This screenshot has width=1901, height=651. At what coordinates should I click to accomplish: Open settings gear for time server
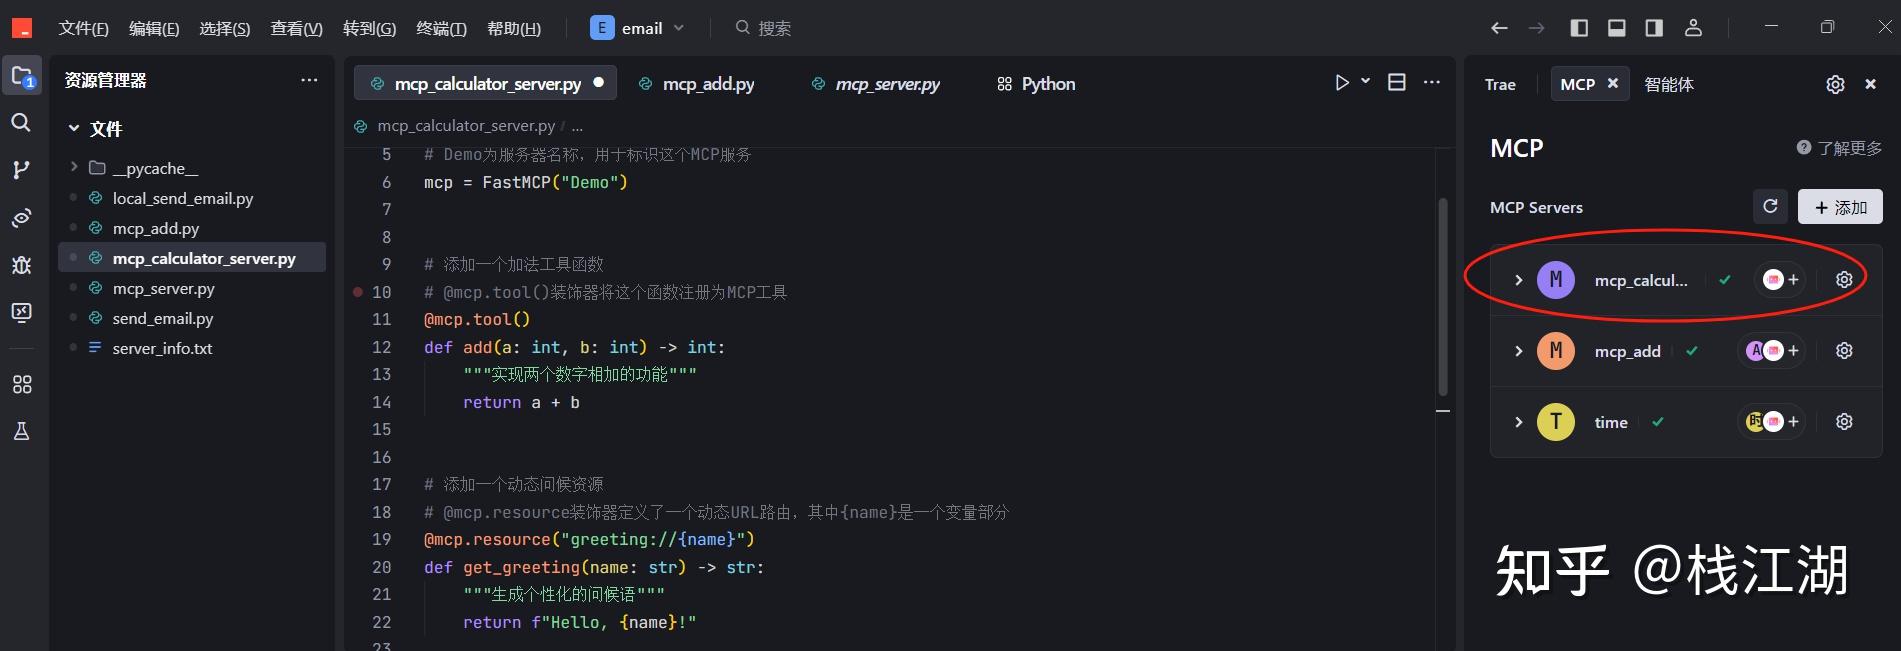[1844, 422]
